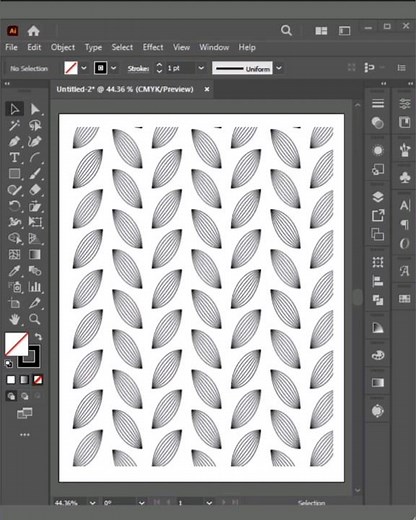This screenshot has width=416, height=520.
Task: Open the Layers panel icon
Action: [x=378, y=197]
